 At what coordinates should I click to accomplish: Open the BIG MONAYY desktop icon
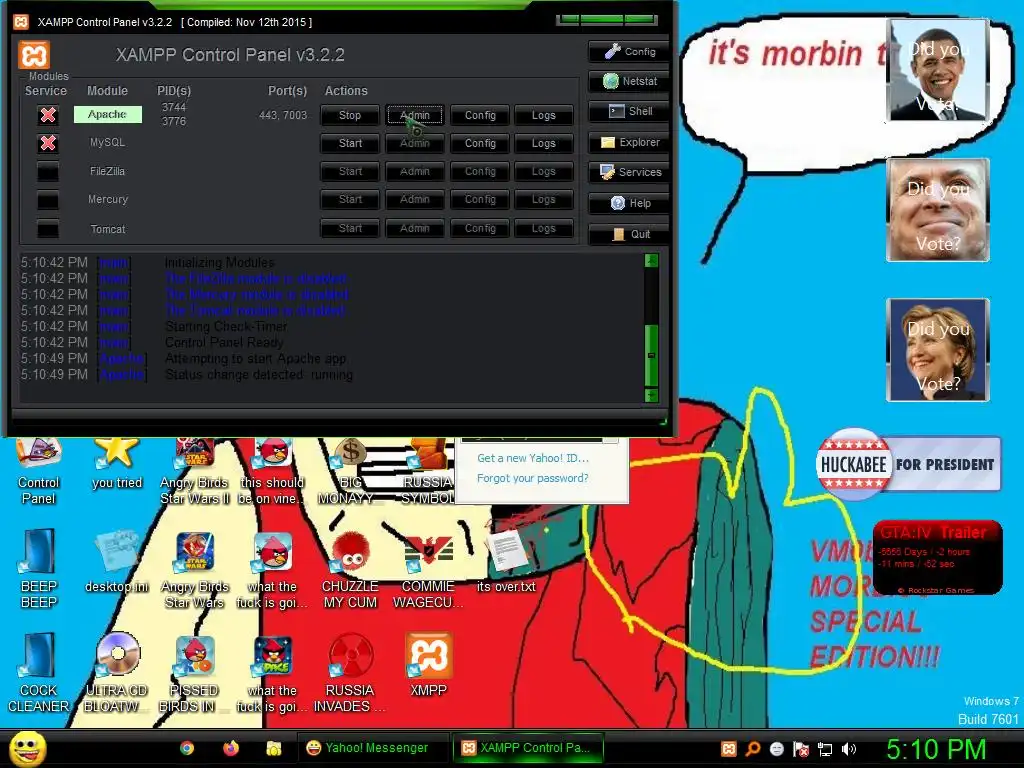[x=350, y=473]
